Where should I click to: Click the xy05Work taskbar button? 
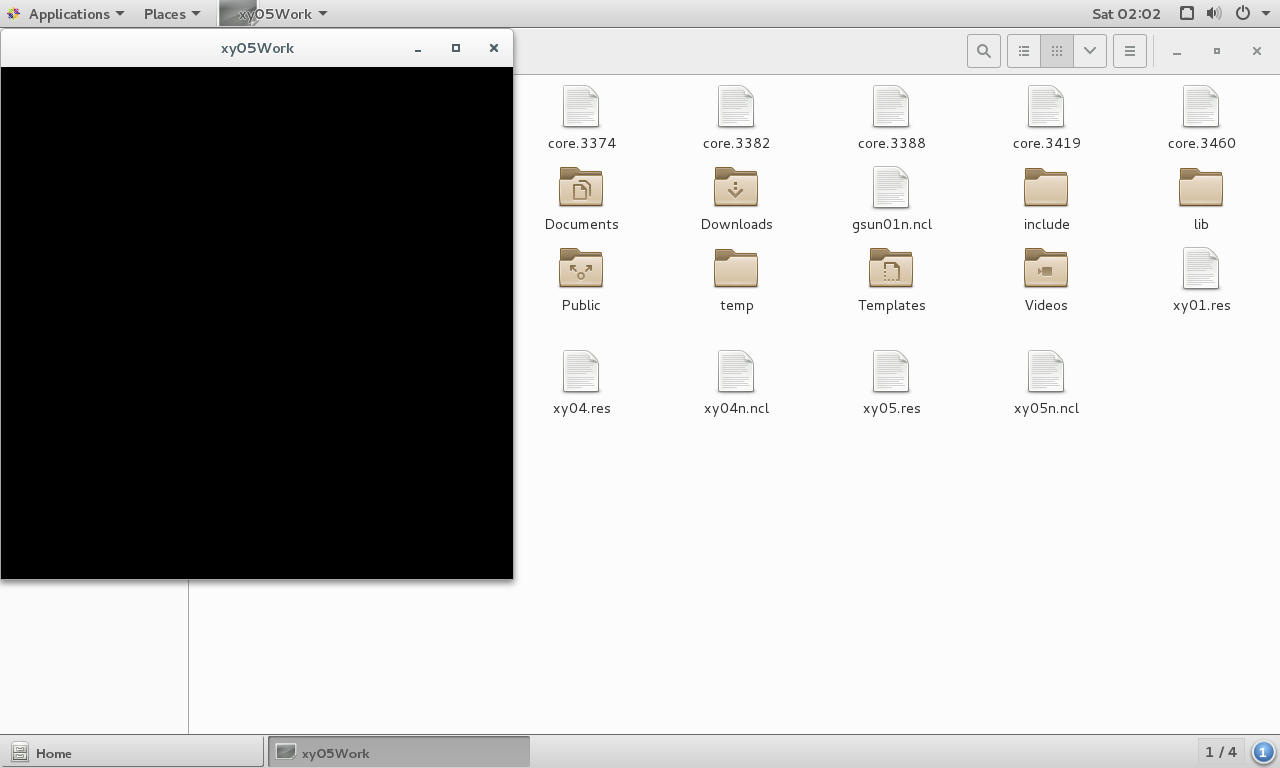(x=398, y=753)
